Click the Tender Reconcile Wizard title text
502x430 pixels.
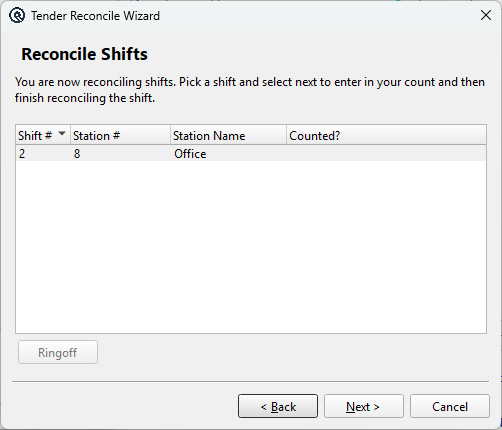point(95,16)
